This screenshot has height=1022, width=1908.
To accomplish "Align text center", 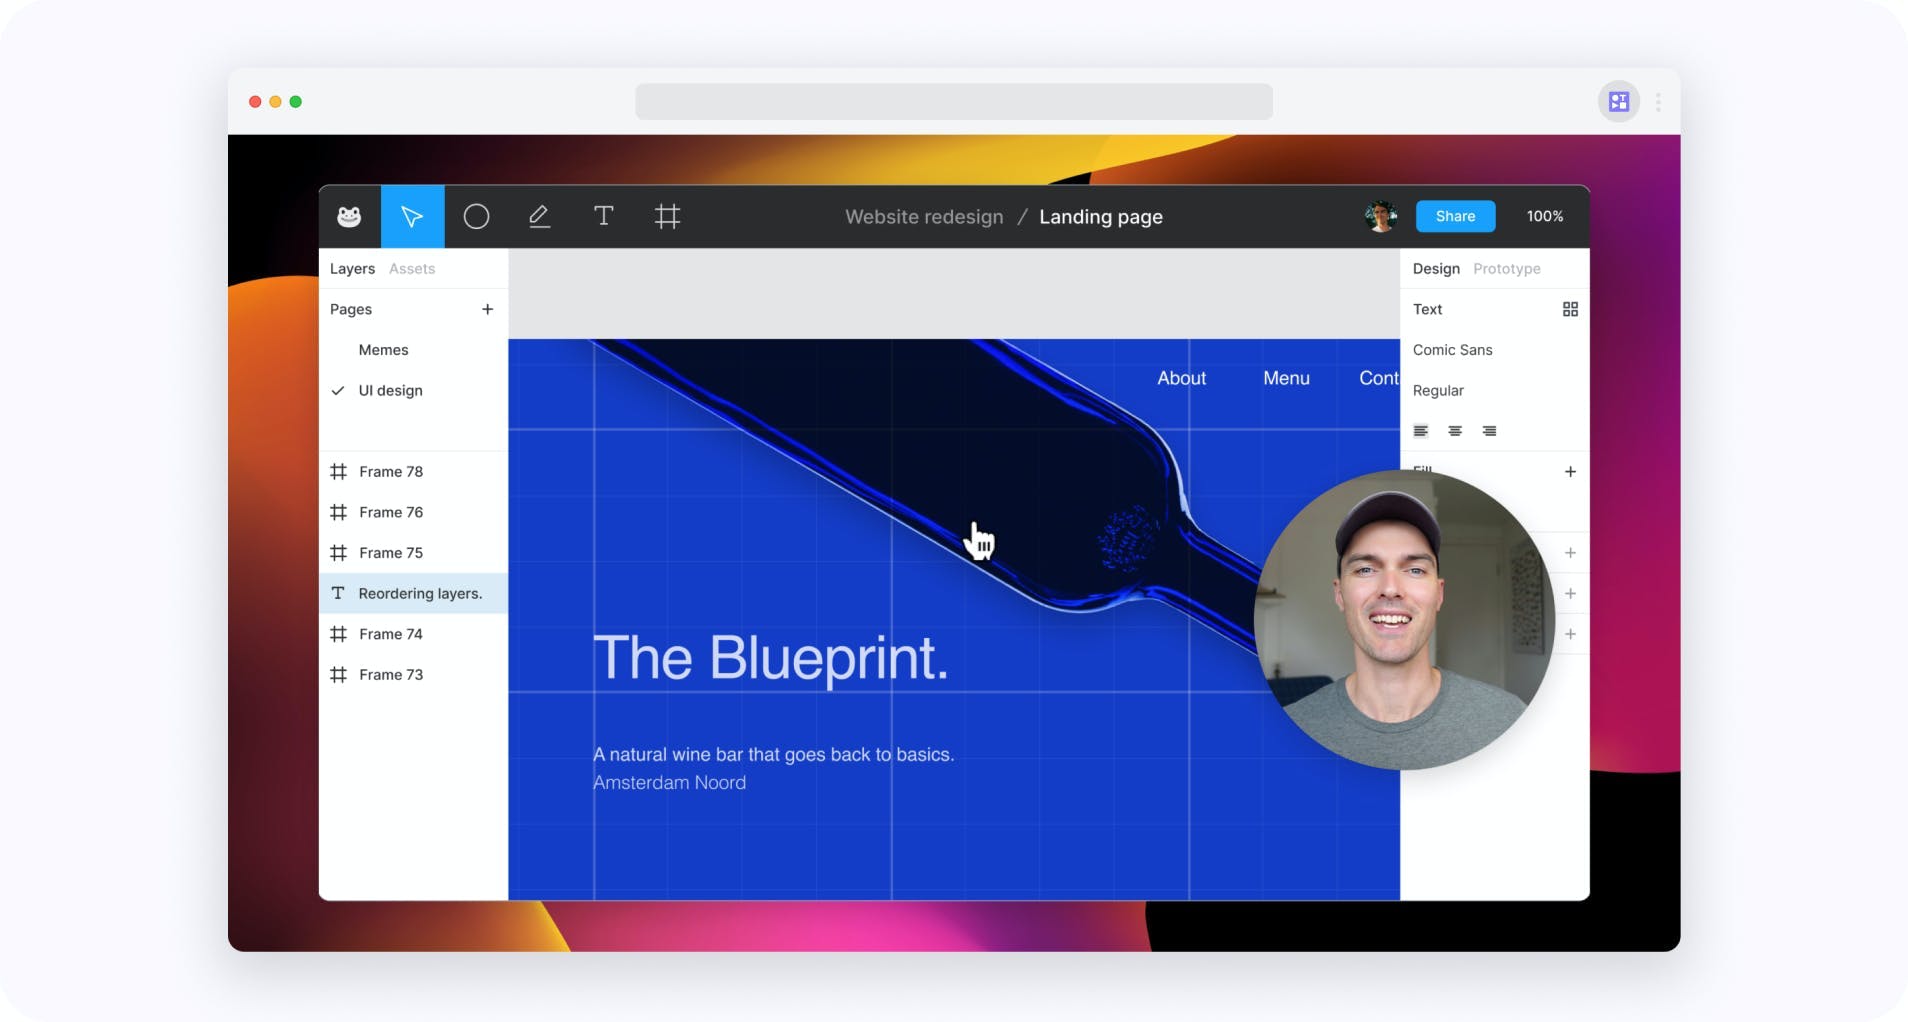I will pyautogui.click(x=1455, y=431).
